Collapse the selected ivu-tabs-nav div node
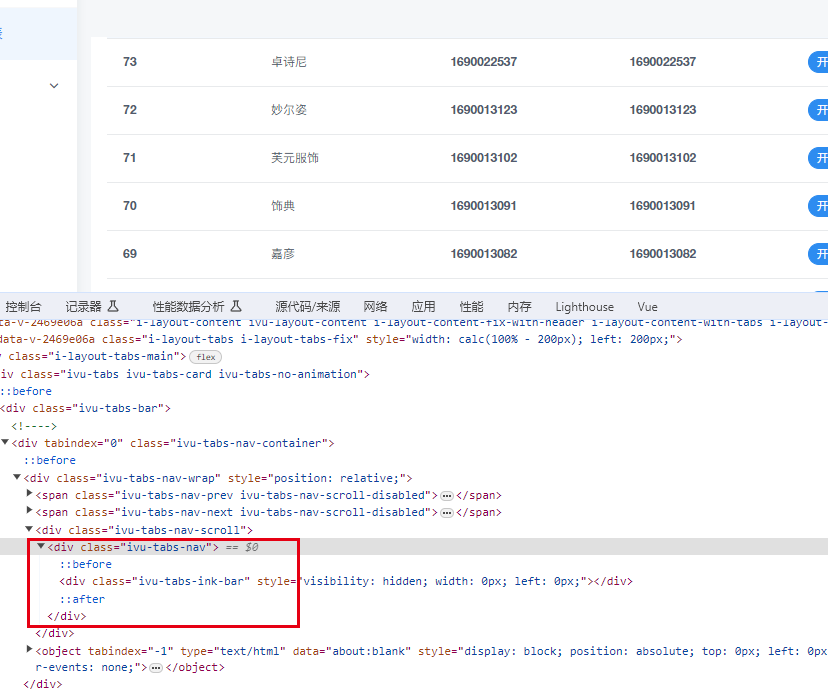The image size is (828, 690). click(x=41, y=547)
